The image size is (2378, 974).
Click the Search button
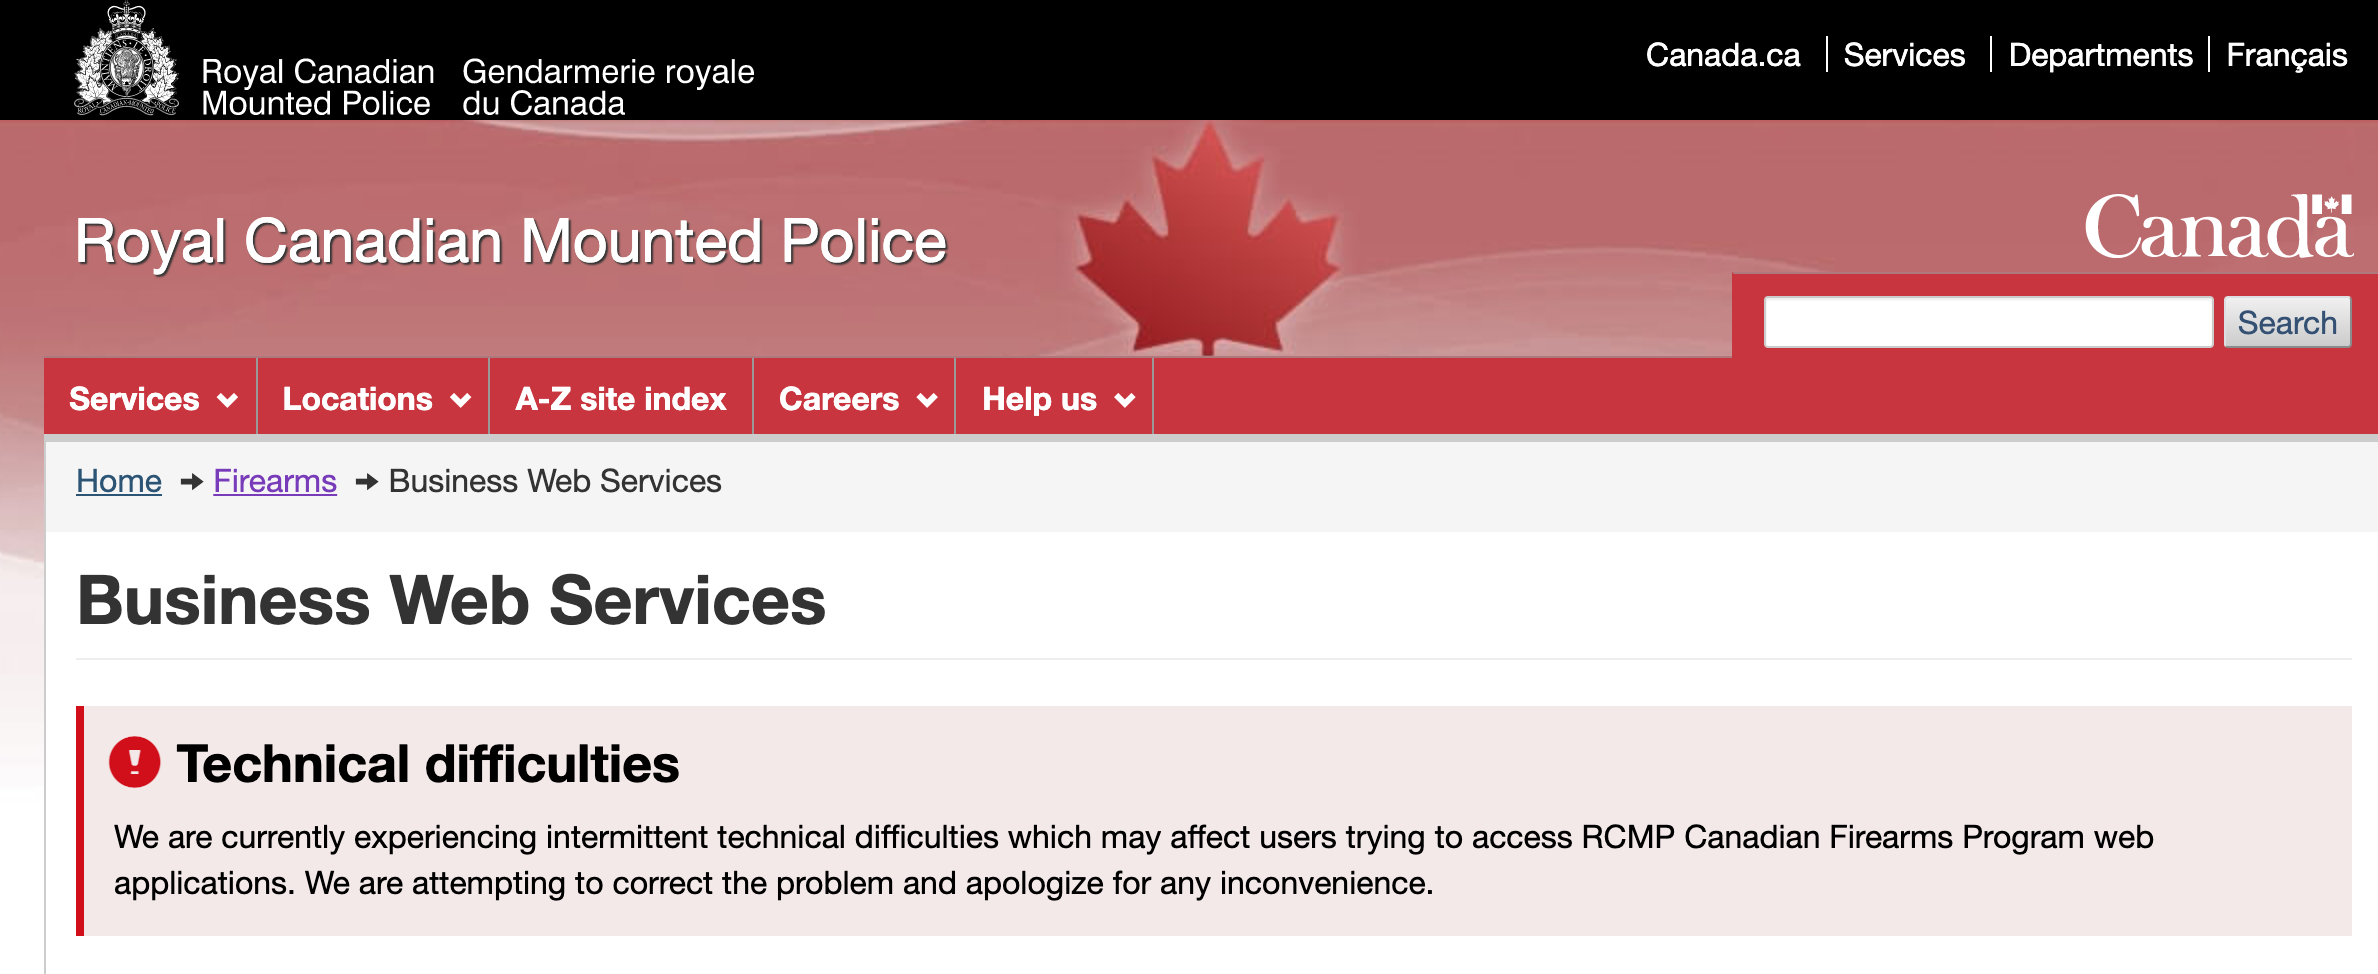coord(2287,322)
